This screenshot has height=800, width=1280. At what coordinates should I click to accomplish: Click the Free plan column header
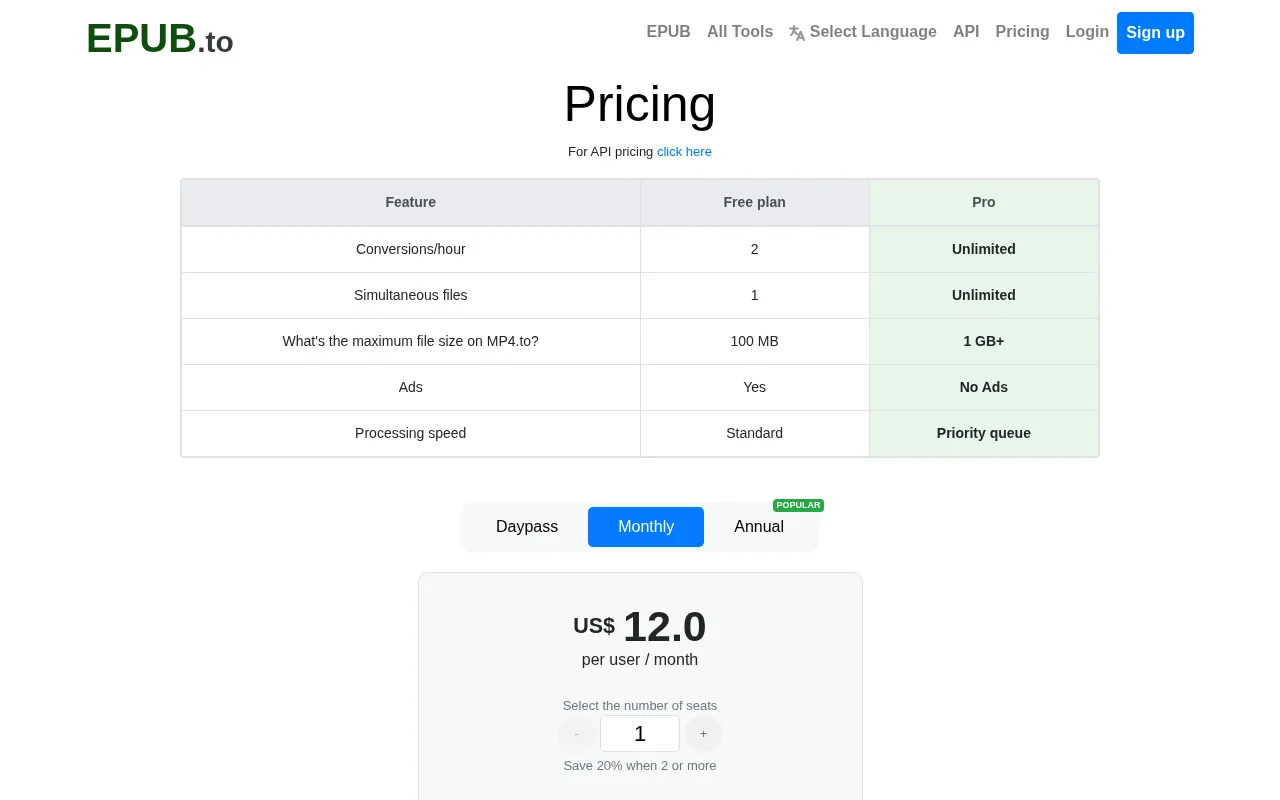755,202
